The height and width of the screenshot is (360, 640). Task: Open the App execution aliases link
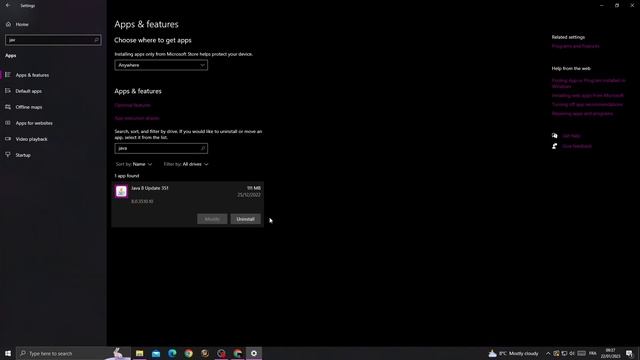coord(137,118)
